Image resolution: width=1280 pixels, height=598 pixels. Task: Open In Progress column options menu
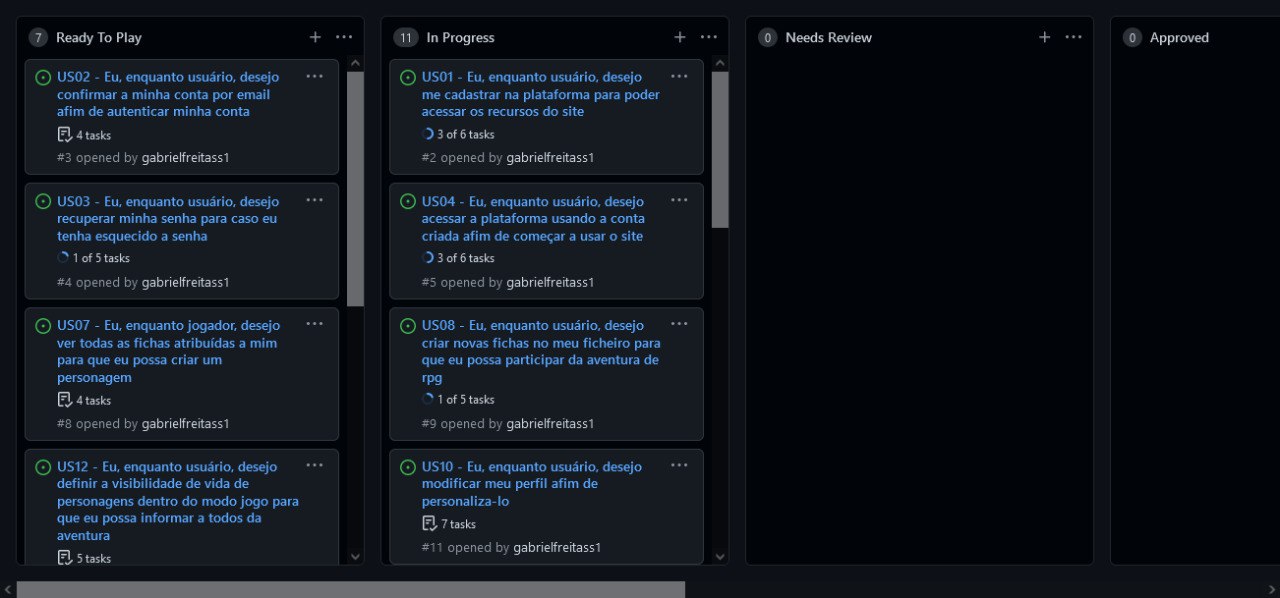pyautogui.click(x=709, y=37)
